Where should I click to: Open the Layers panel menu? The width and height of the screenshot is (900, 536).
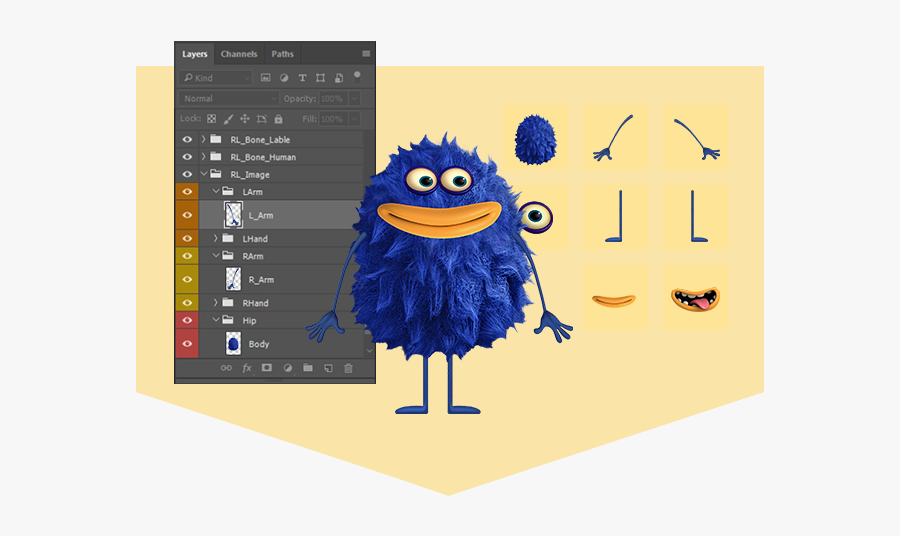(x=366, y=53)
